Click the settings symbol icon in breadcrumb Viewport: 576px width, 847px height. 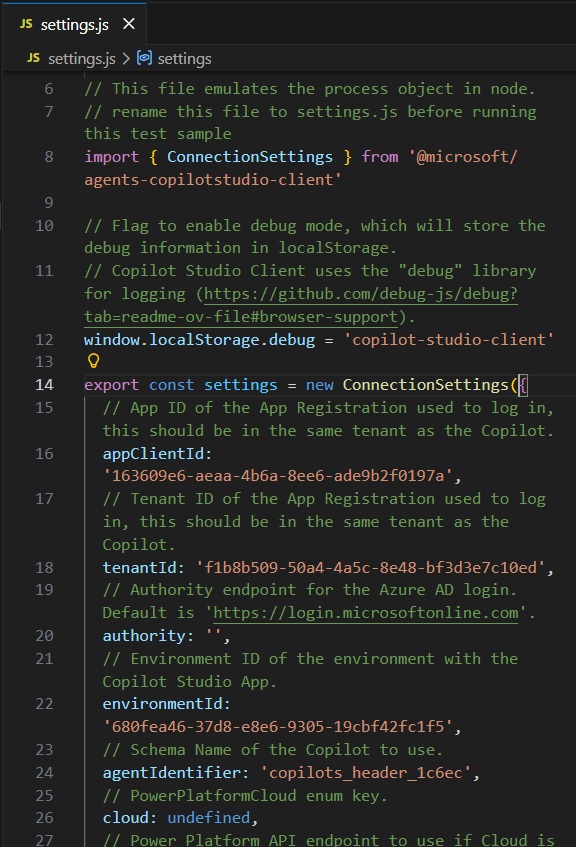[144, 58]
